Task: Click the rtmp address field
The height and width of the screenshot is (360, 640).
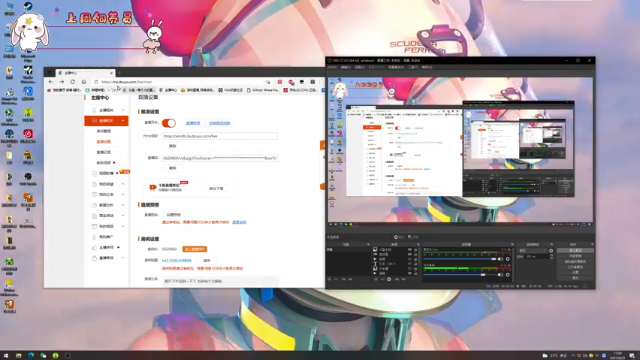Action: click(x=220, y=136)
